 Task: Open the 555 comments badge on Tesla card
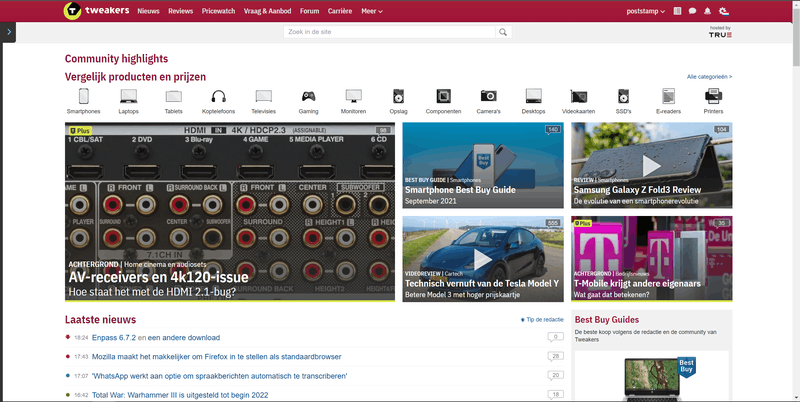tap(553, 223)
